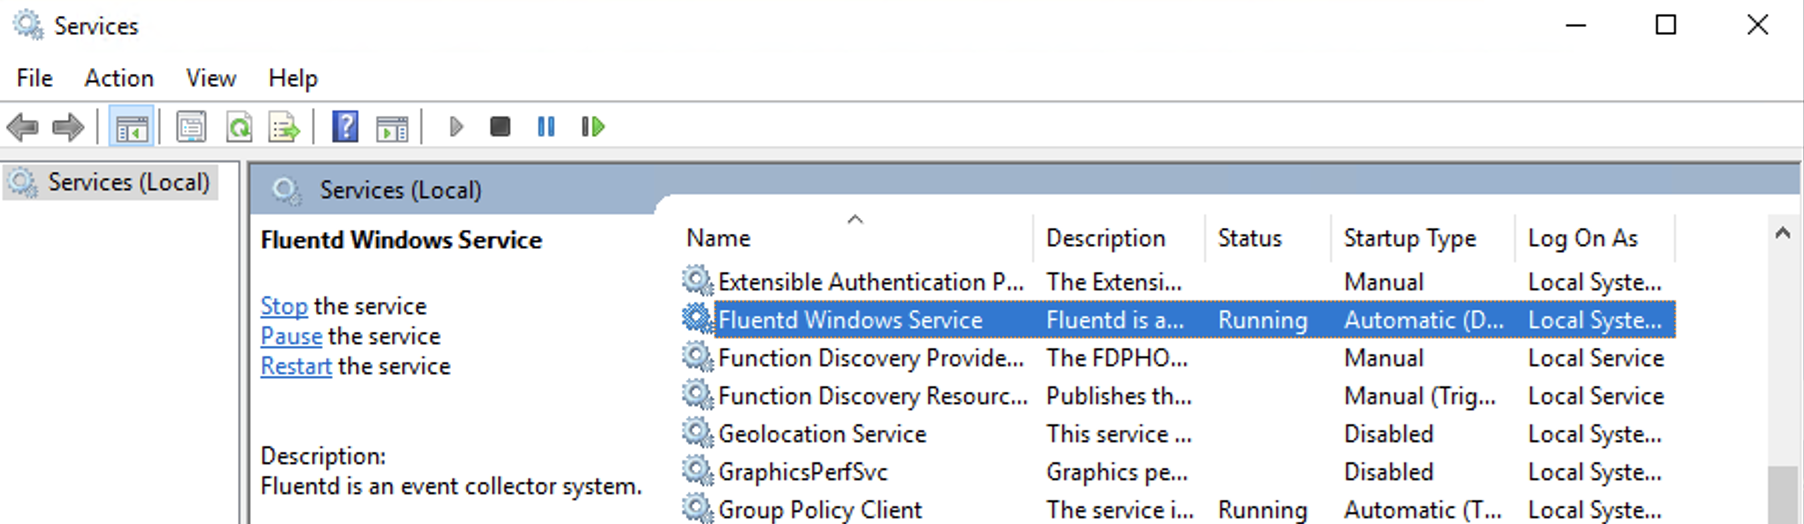Open the View menu
The width and height of the screenshot is (1804, 524).
pos(211,78)
